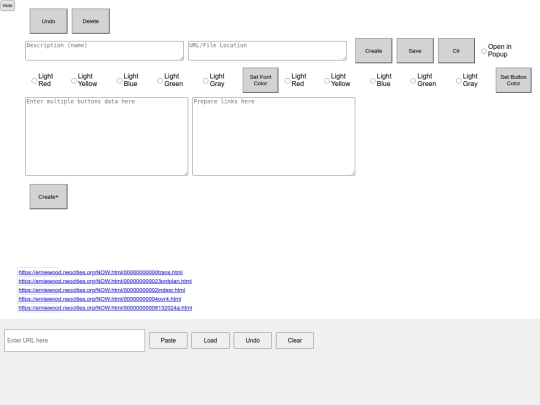Focus the 'Enter URL here' input box
The width and height of the screenshot is (540, 405).
click(x=75, y=341)
